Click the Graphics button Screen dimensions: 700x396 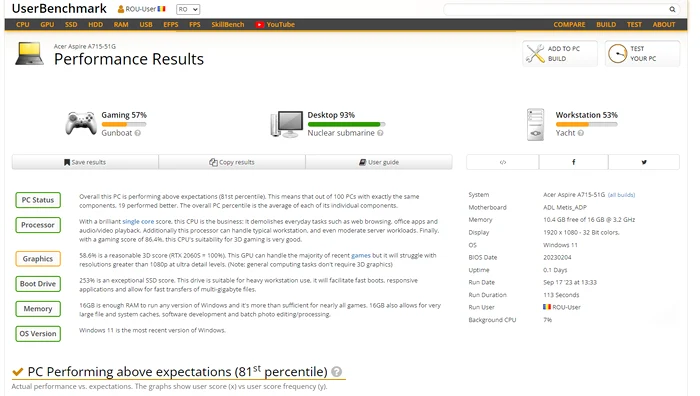38,258
